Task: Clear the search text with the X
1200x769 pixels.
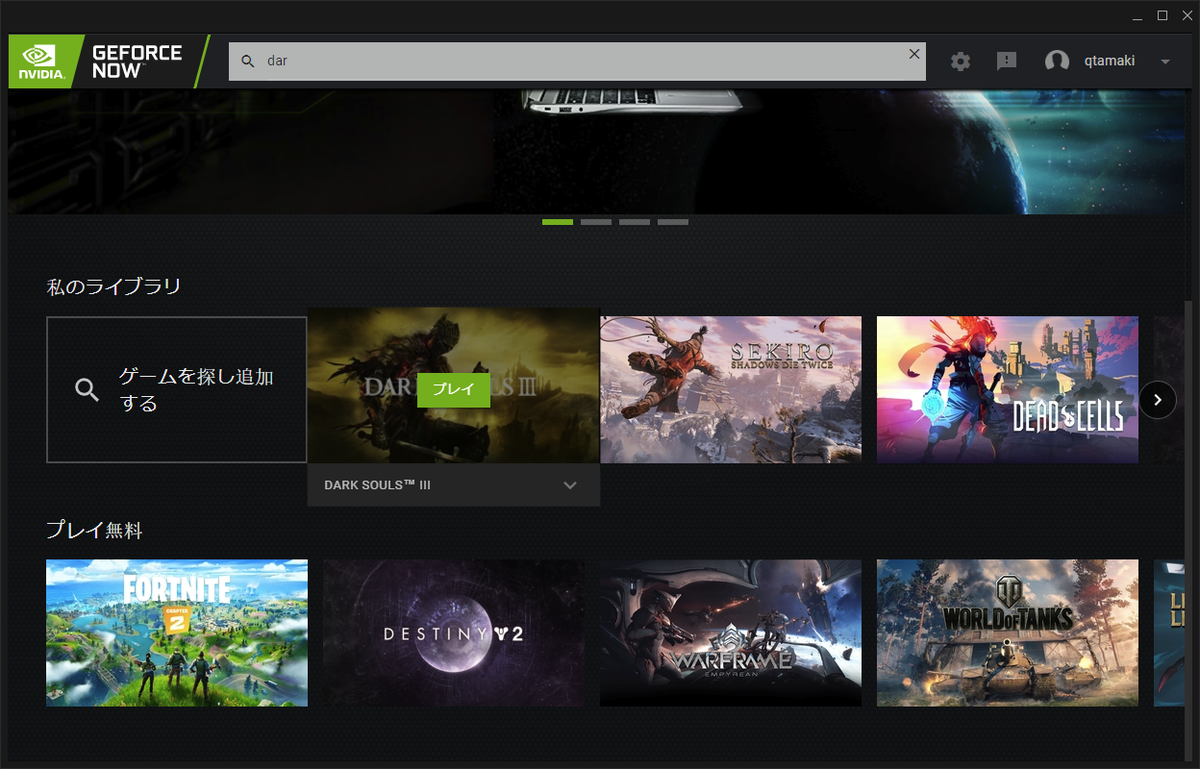Action: pyautogui.click(x=914, y=54)
